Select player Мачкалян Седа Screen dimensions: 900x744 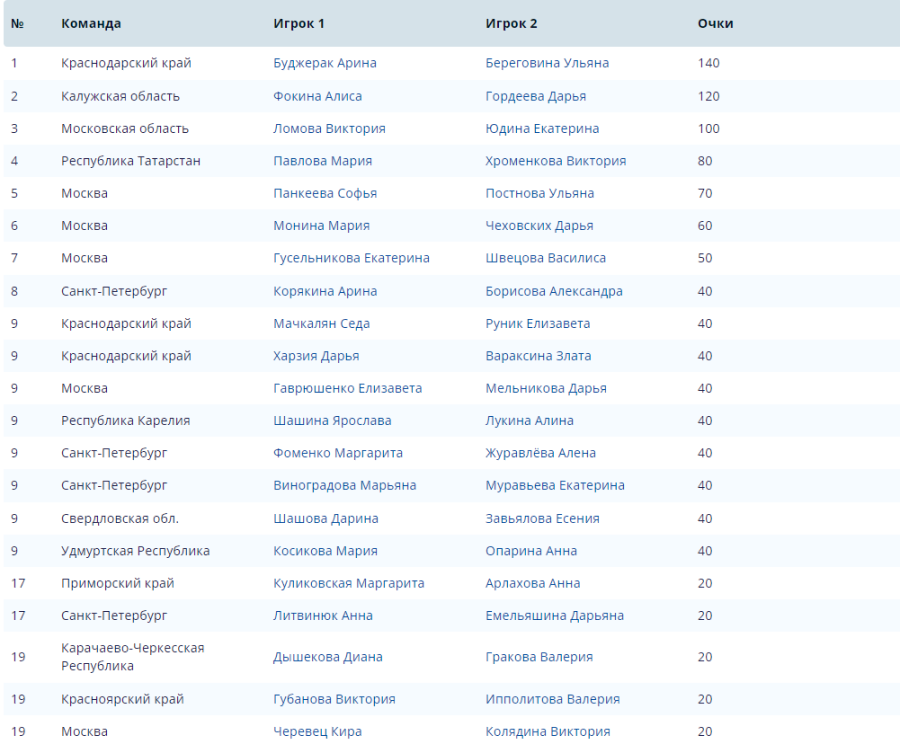(321, 323)
